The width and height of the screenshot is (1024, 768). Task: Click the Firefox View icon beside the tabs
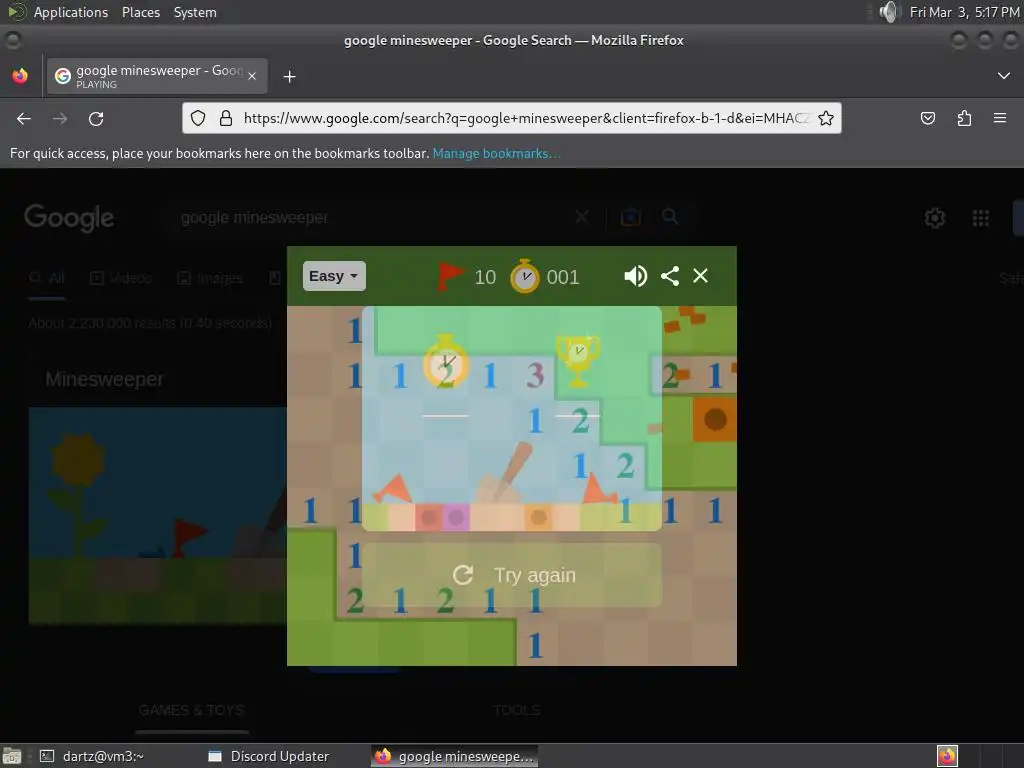pos(20,76)
